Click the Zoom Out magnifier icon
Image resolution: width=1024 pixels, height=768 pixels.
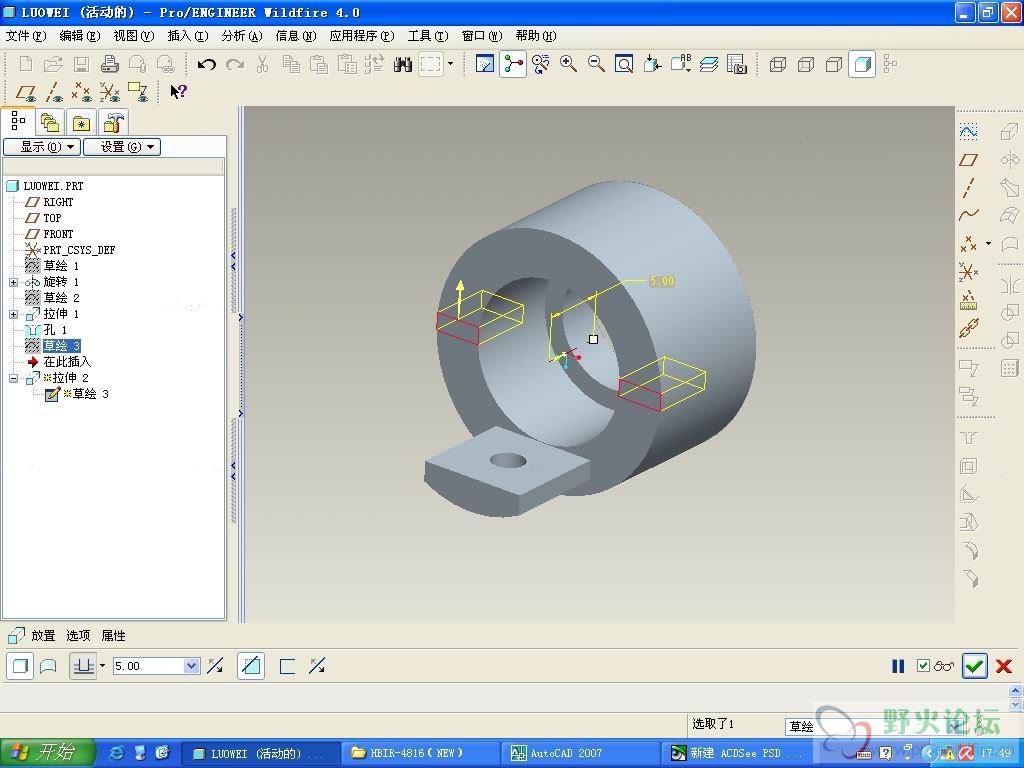pyautogui.click(x=596, y=64)
